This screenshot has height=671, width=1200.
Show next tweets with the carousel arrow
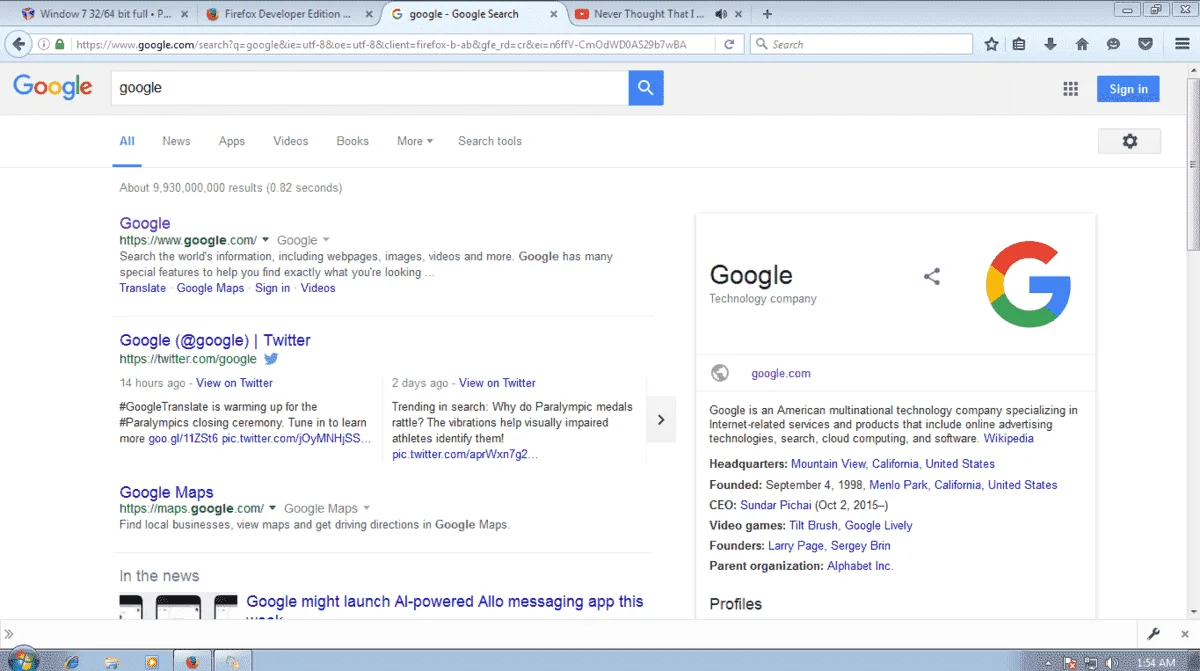coord(661,420)
